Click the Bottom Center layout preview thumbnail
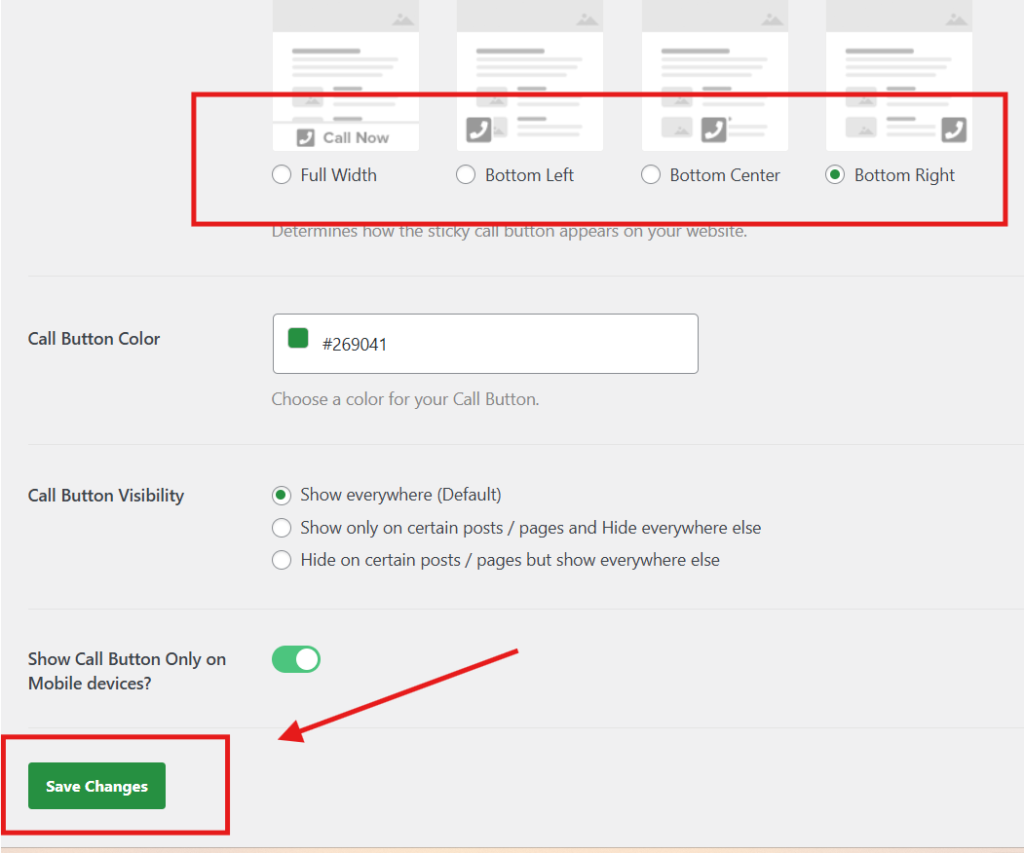The height and width of the screenshot is (853, 1024). coord(714,75)
